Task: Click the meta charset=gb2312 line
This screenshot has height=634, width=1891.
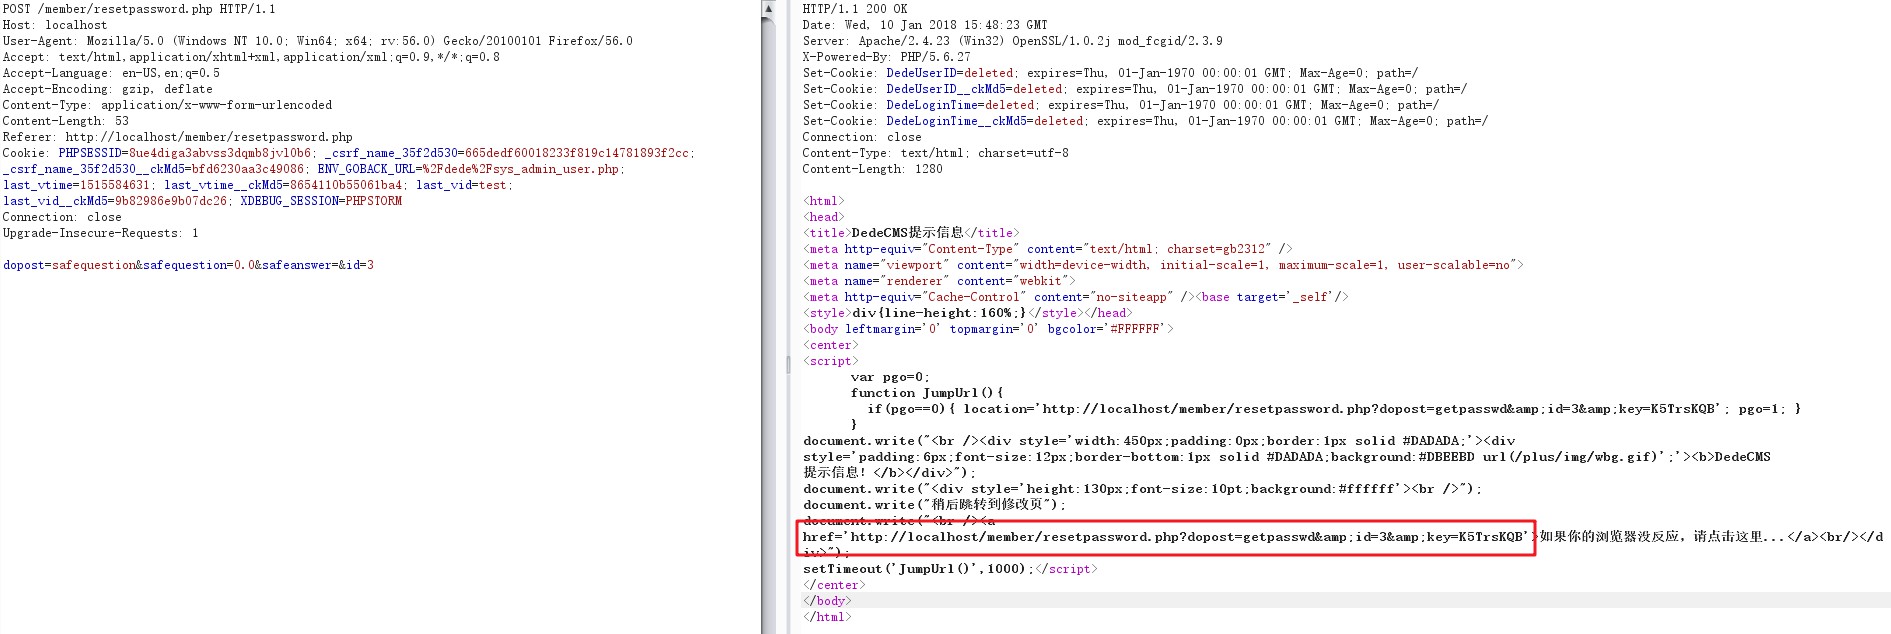Action: click(1047, 249)
